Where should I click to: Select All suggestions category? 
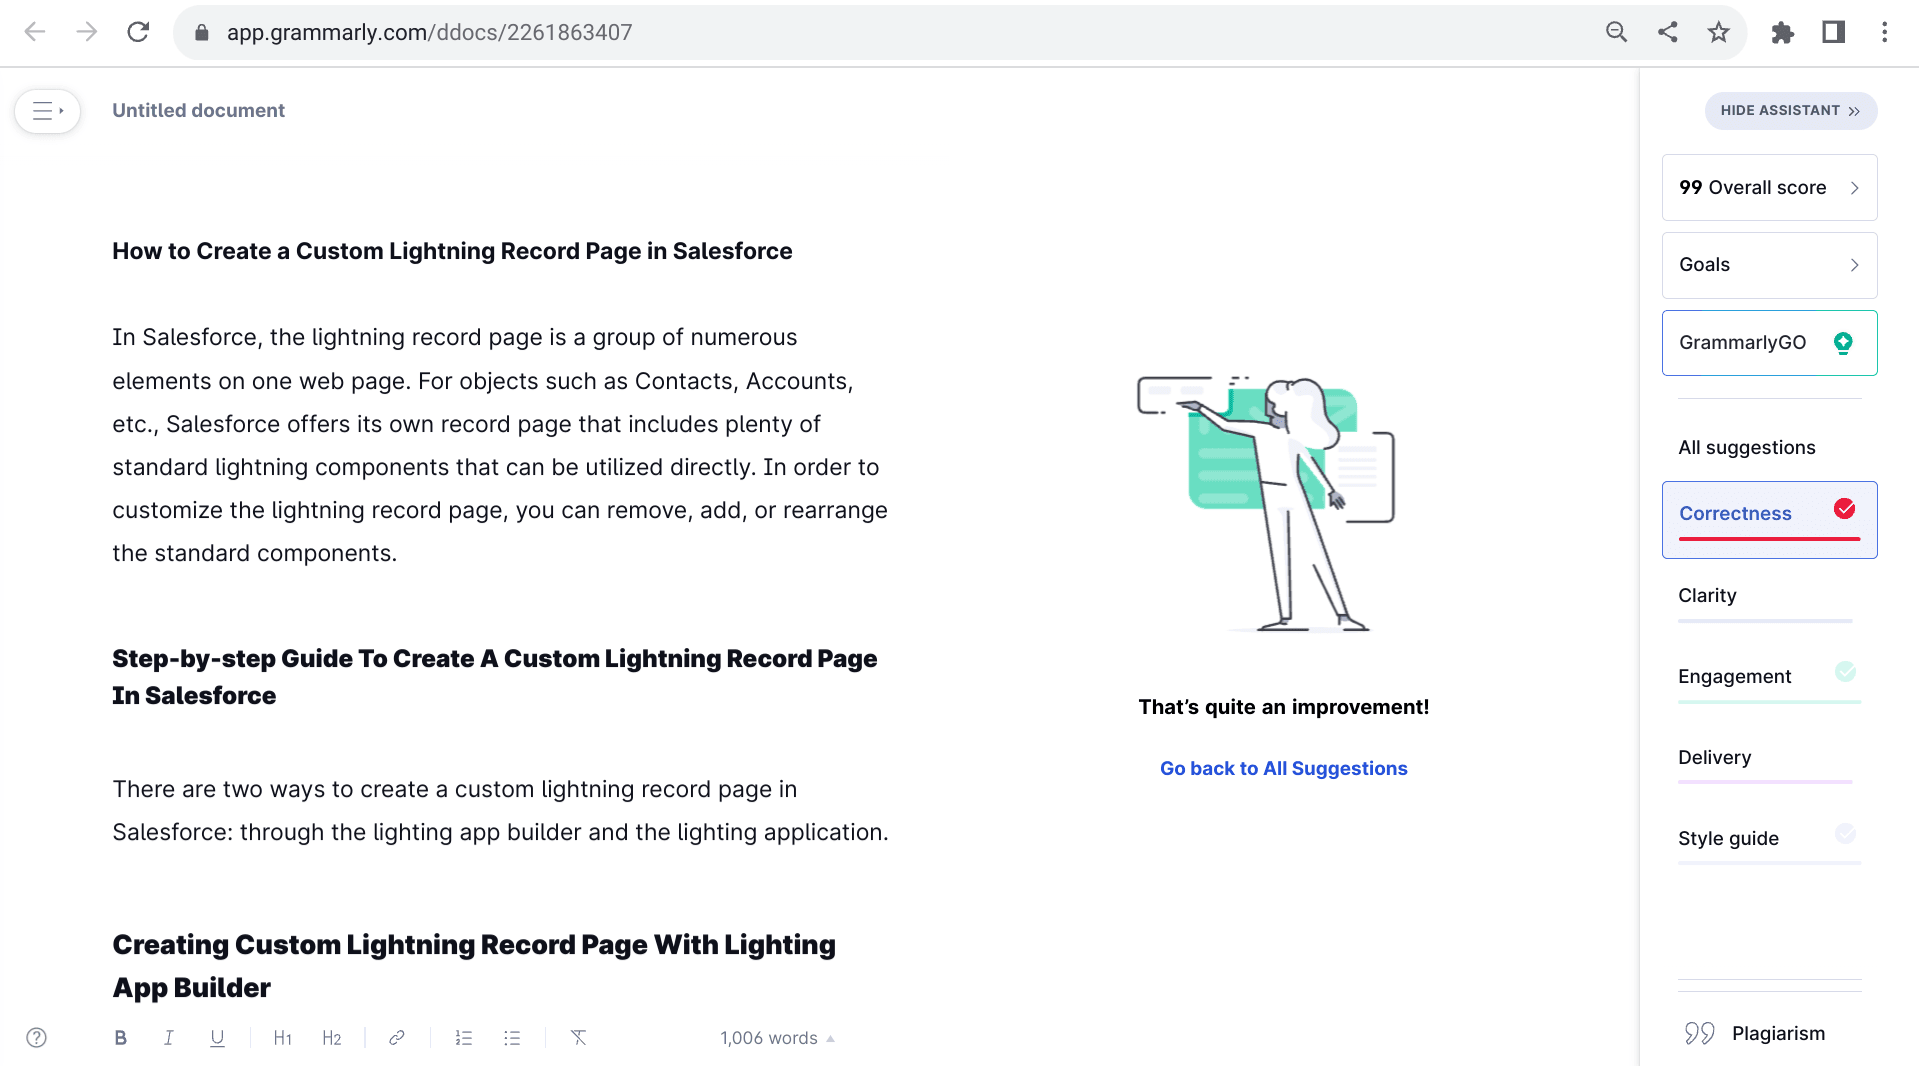(x=1746, y=448)
